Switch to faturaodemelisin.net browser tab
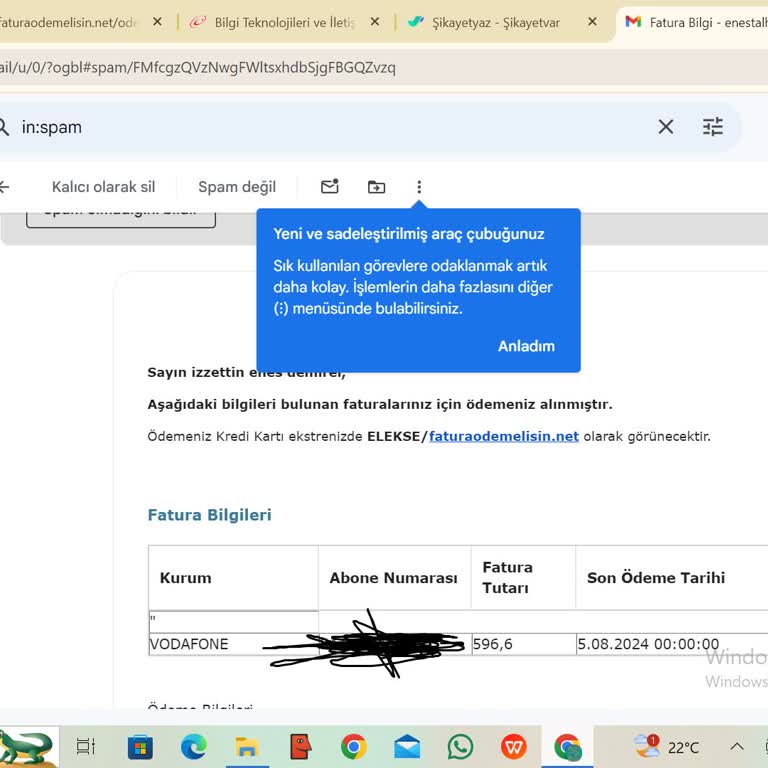Viewport: 768px width, 768px height. [x=69, y=23]
